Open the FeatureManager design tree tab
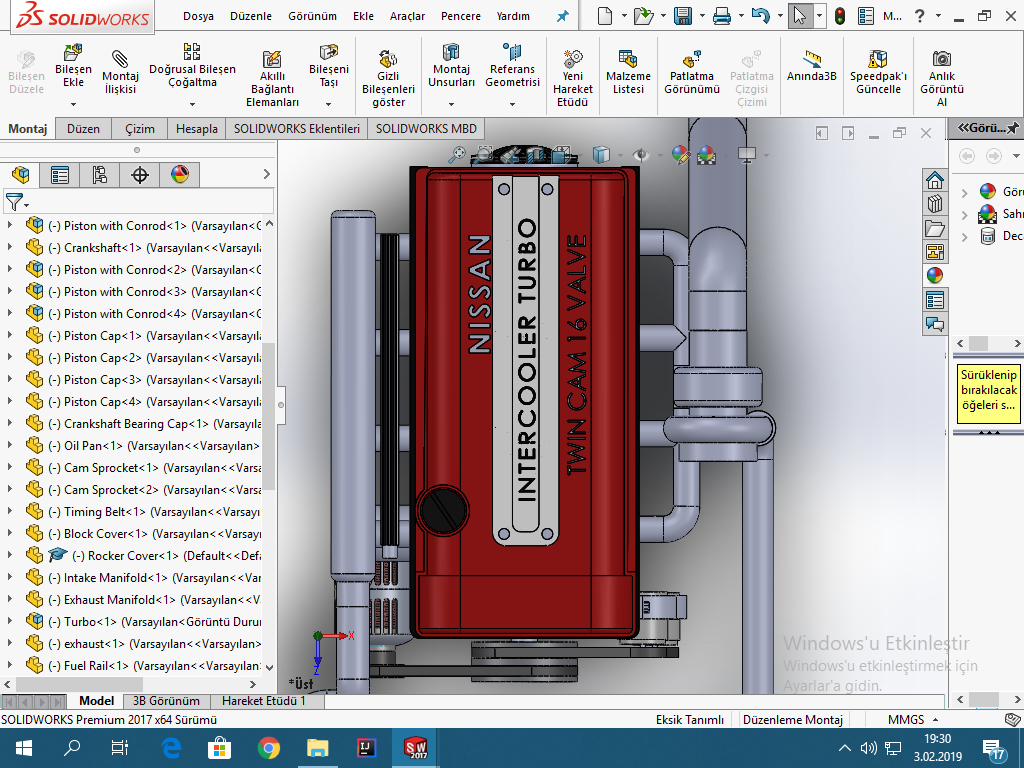1024x768 pixels. pos(20,174)
